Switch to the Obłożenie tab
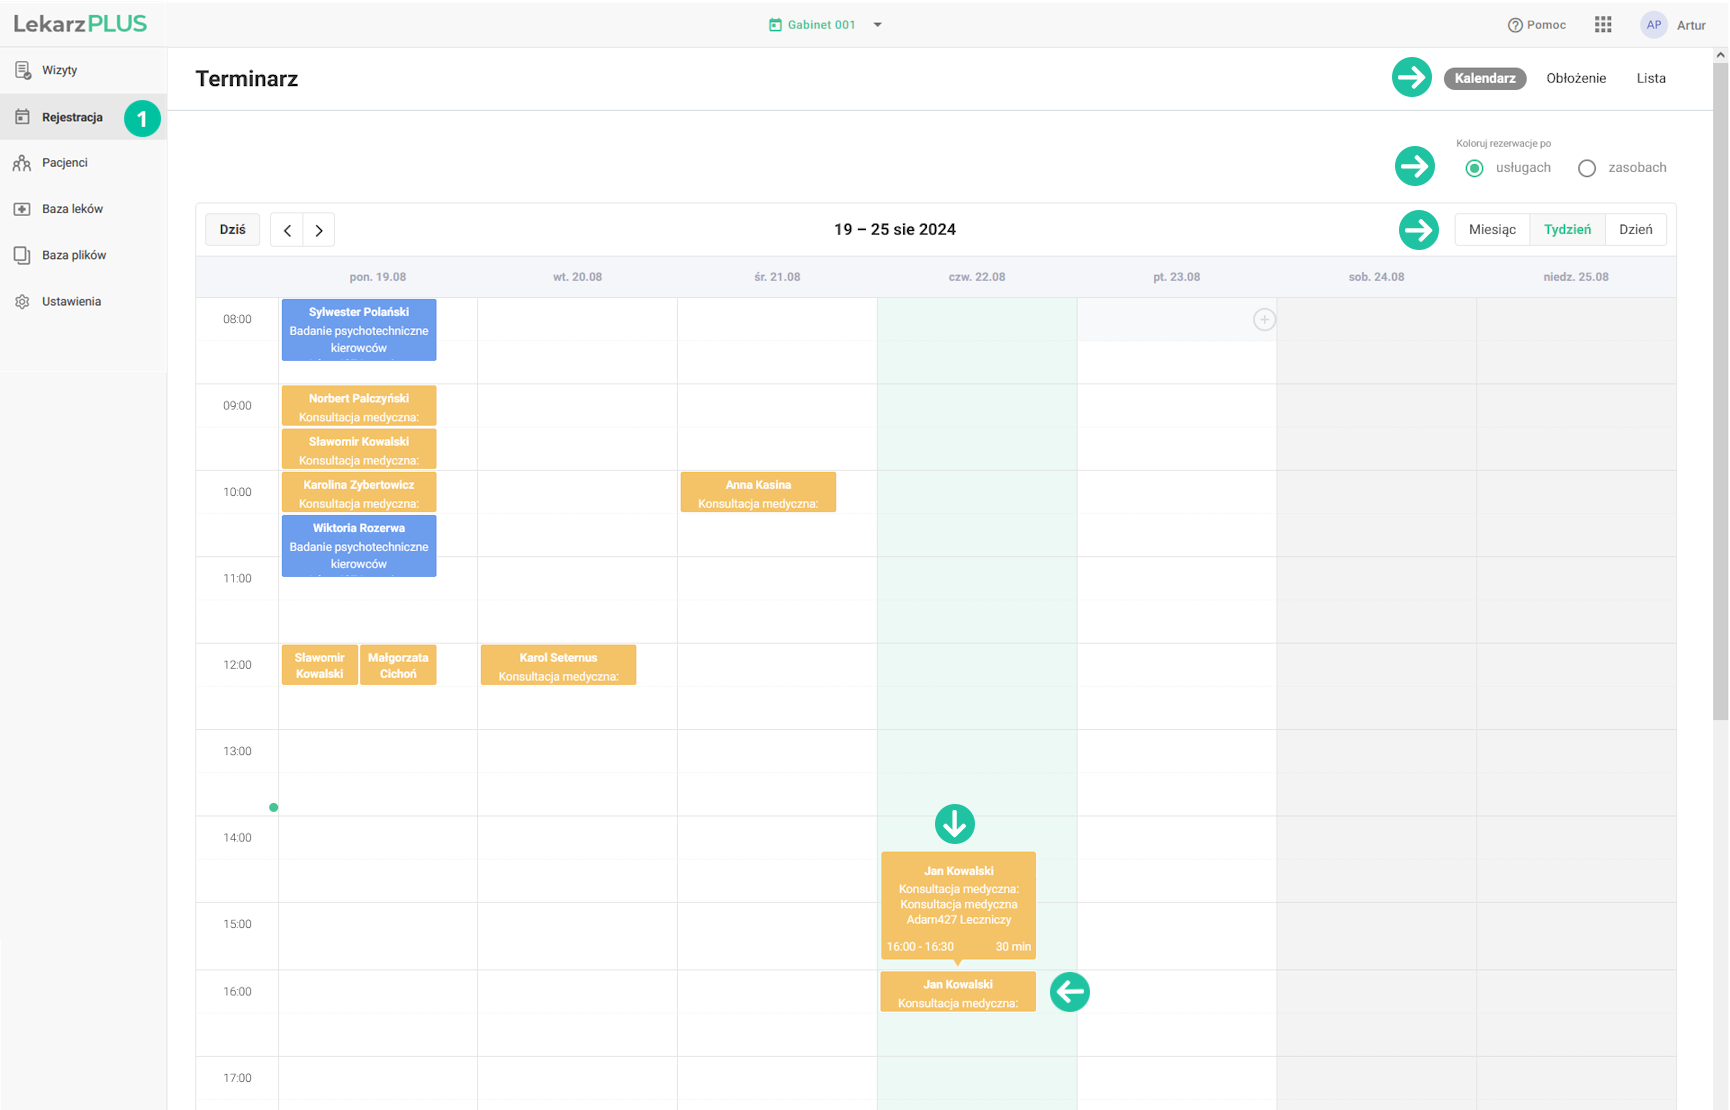This screenshot has width=1730, height=1110. pos(1576,78)
